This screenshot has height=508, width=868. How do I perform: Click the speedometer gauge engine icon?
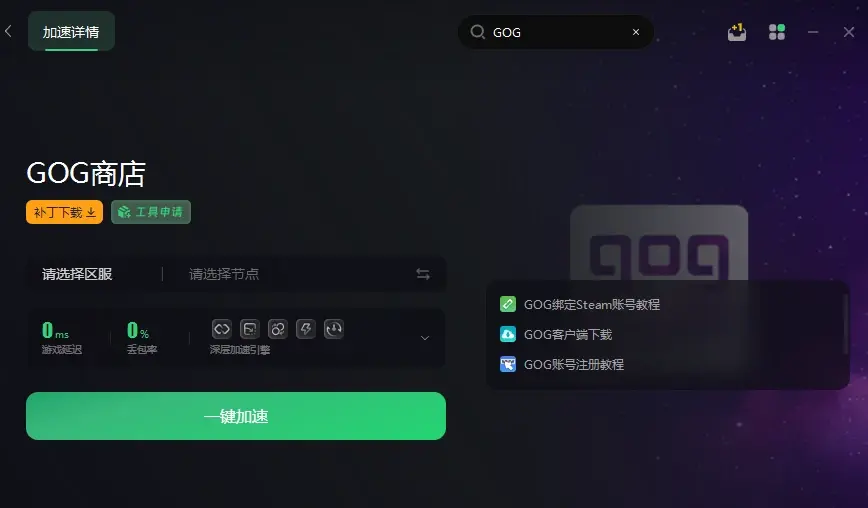(x=334, y=329)
